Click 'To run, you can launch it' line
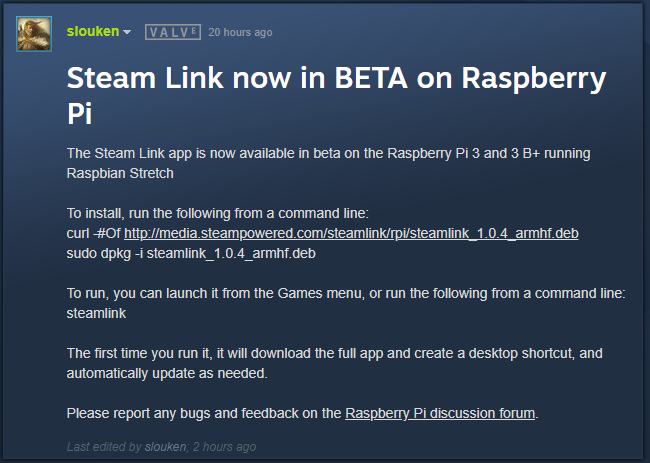Image resolution: width=650 pixels, height=463 pixels. (346, 293)
